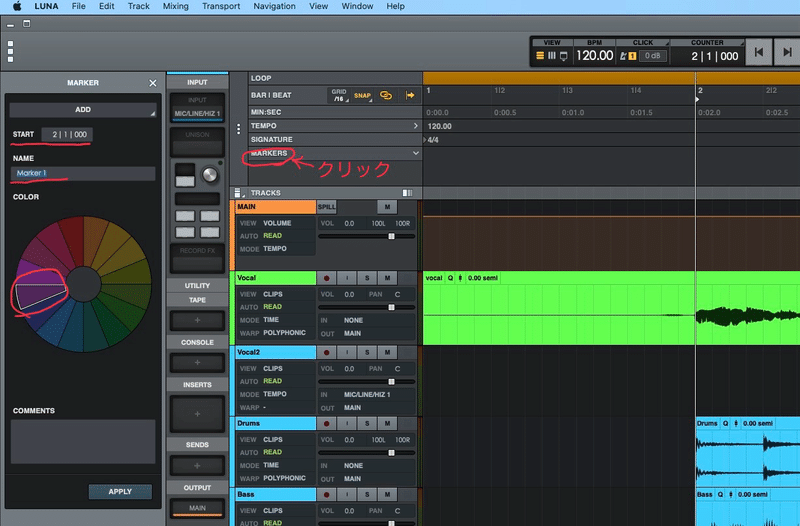
Task: Open the Transport menu
Action: (x=221, y=6)
